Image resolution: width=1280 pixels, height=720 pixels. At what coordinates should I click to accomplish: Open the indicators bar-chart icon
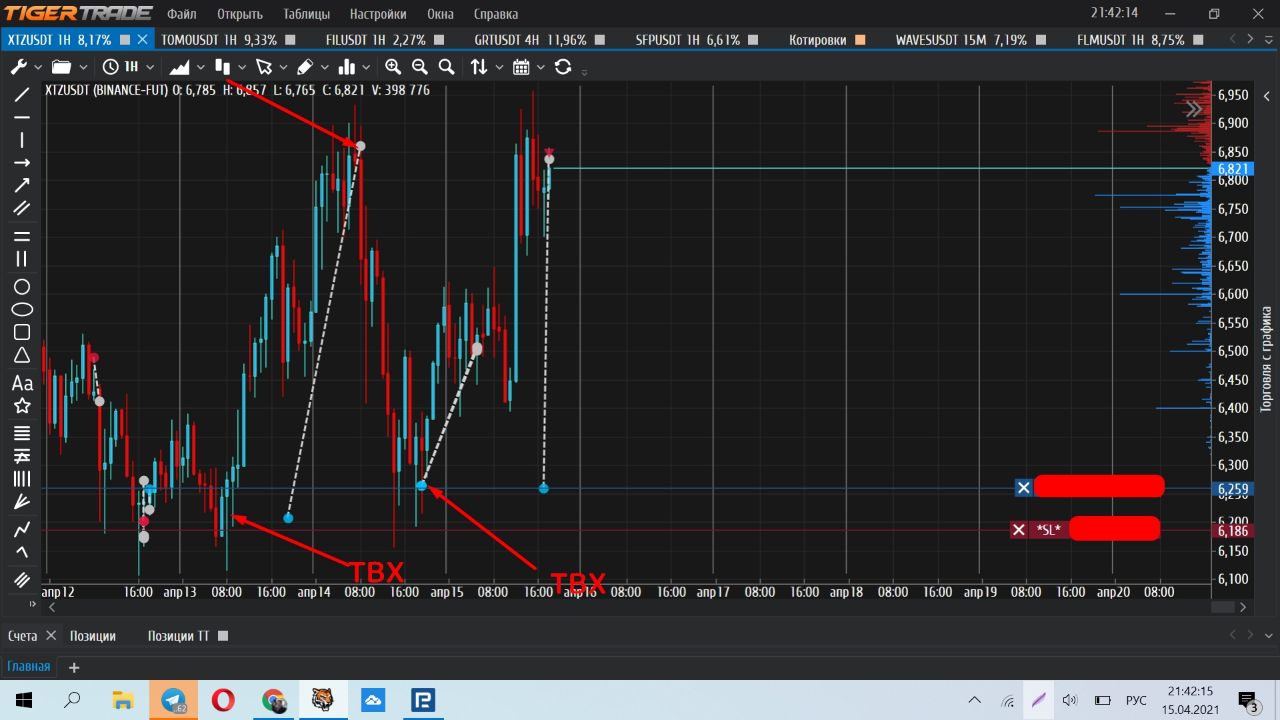(x=347, y=67)
